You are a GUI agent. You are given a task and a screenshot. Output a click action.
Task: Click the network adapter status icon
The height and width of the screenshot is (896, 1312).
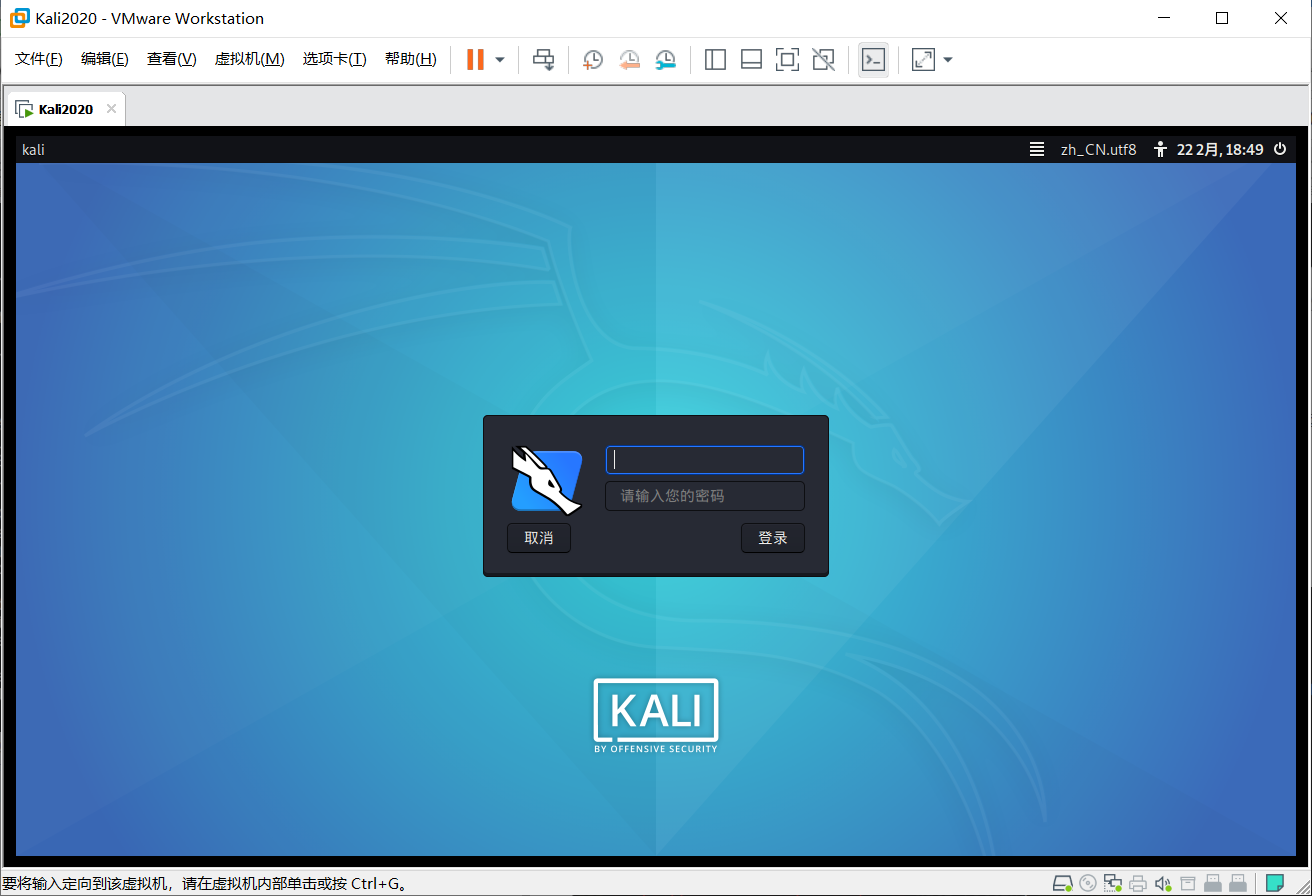point(1113,883)
